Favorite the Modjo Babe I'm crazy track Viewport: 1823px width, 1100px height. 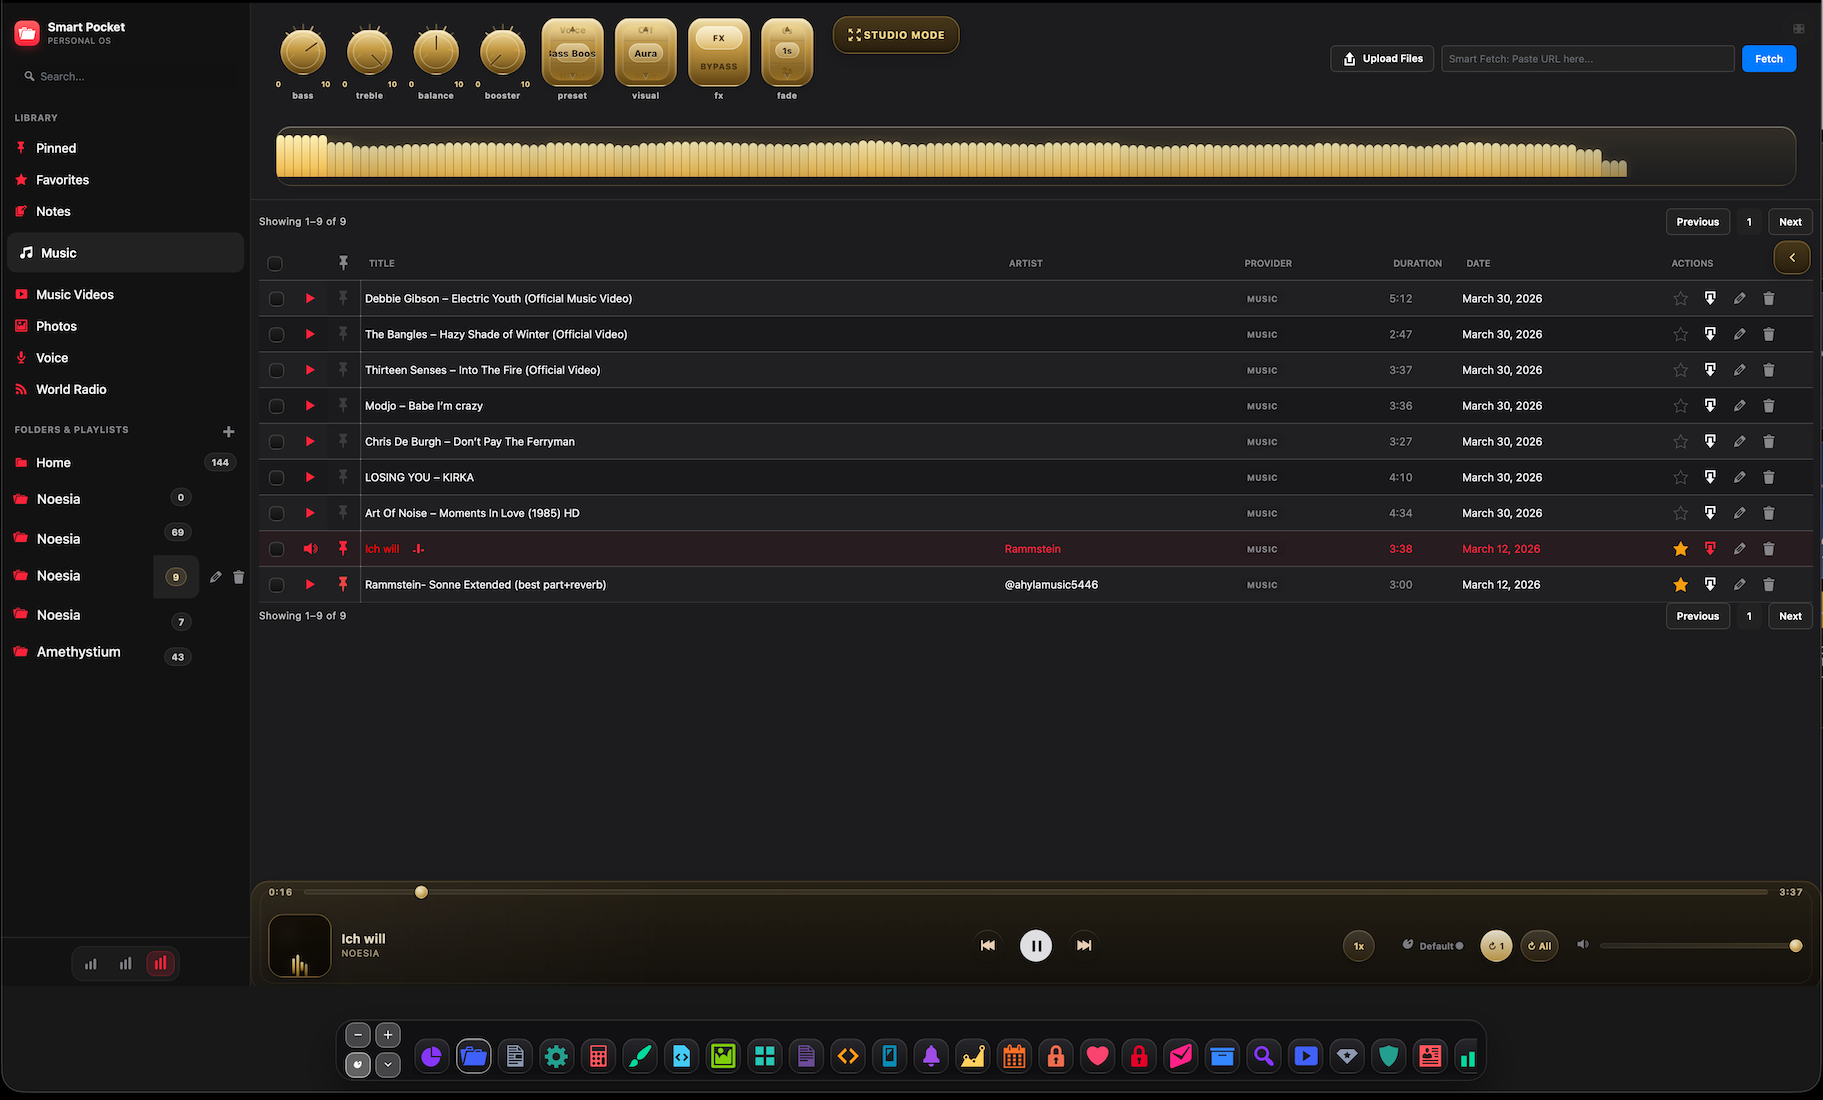coord(1680,406)
